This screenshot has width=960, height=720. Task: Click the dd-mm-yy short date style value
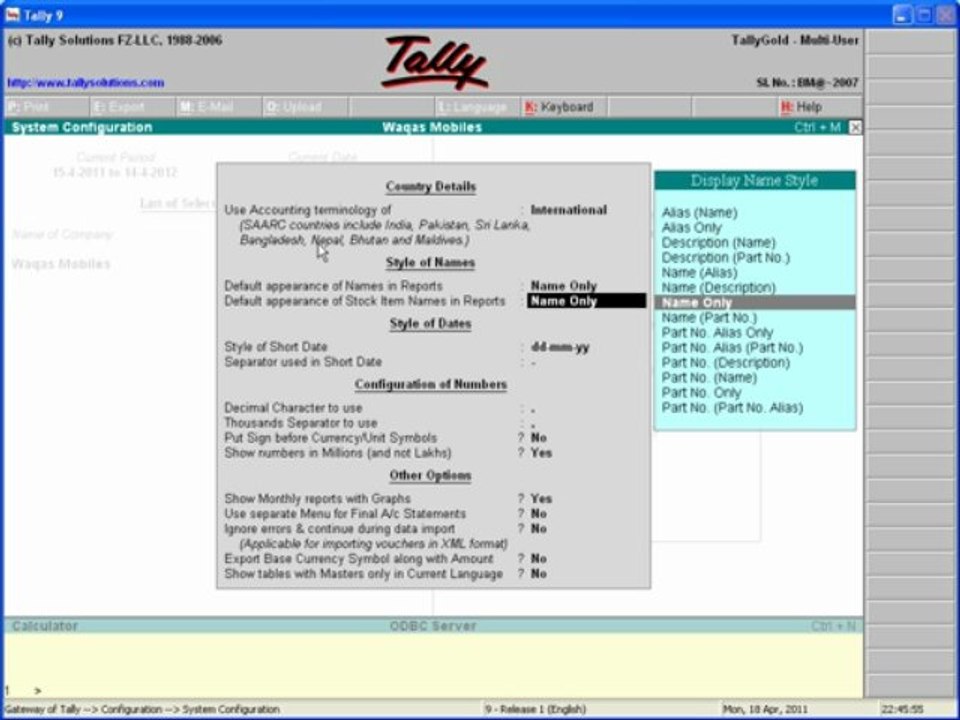pyautogui.click(x=560, y=347)
